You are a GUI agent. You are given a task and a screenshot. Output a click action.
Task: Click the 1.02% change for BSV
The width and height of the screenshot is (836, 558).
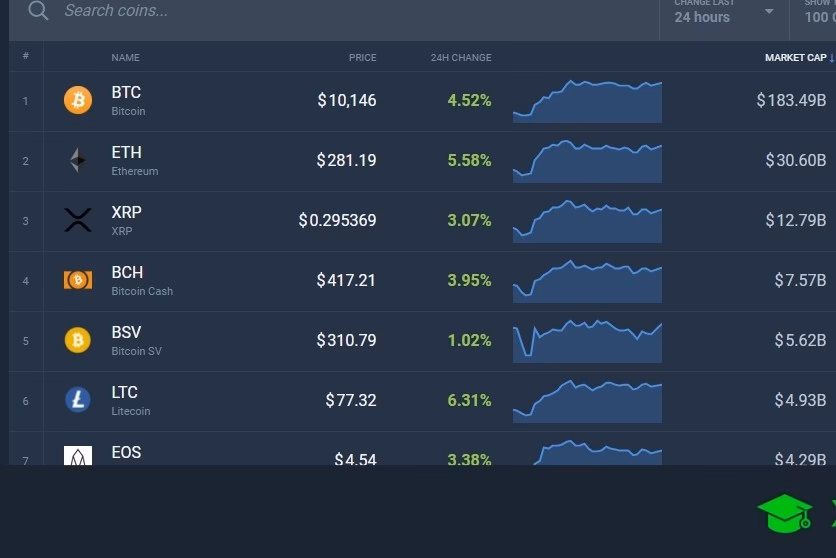[x=469, y=340]
